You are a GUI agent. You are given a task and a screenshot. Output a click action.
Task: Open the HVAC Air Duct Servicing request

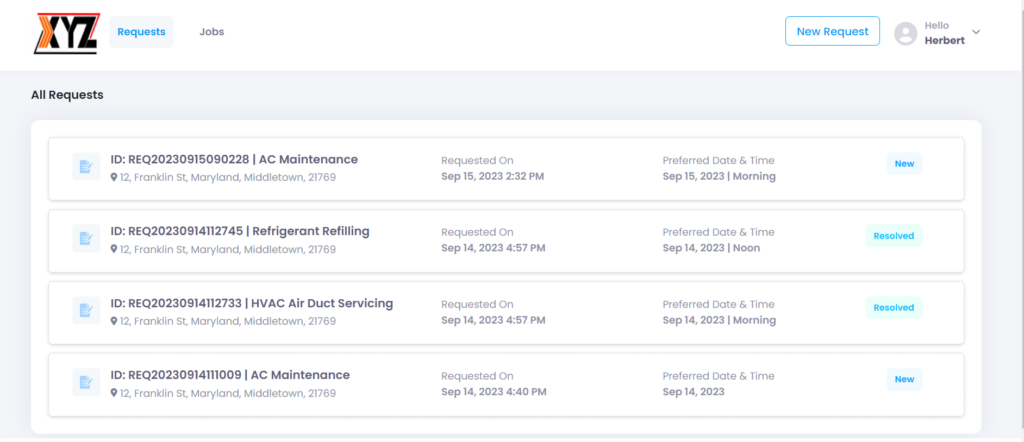tap(252, 303)
